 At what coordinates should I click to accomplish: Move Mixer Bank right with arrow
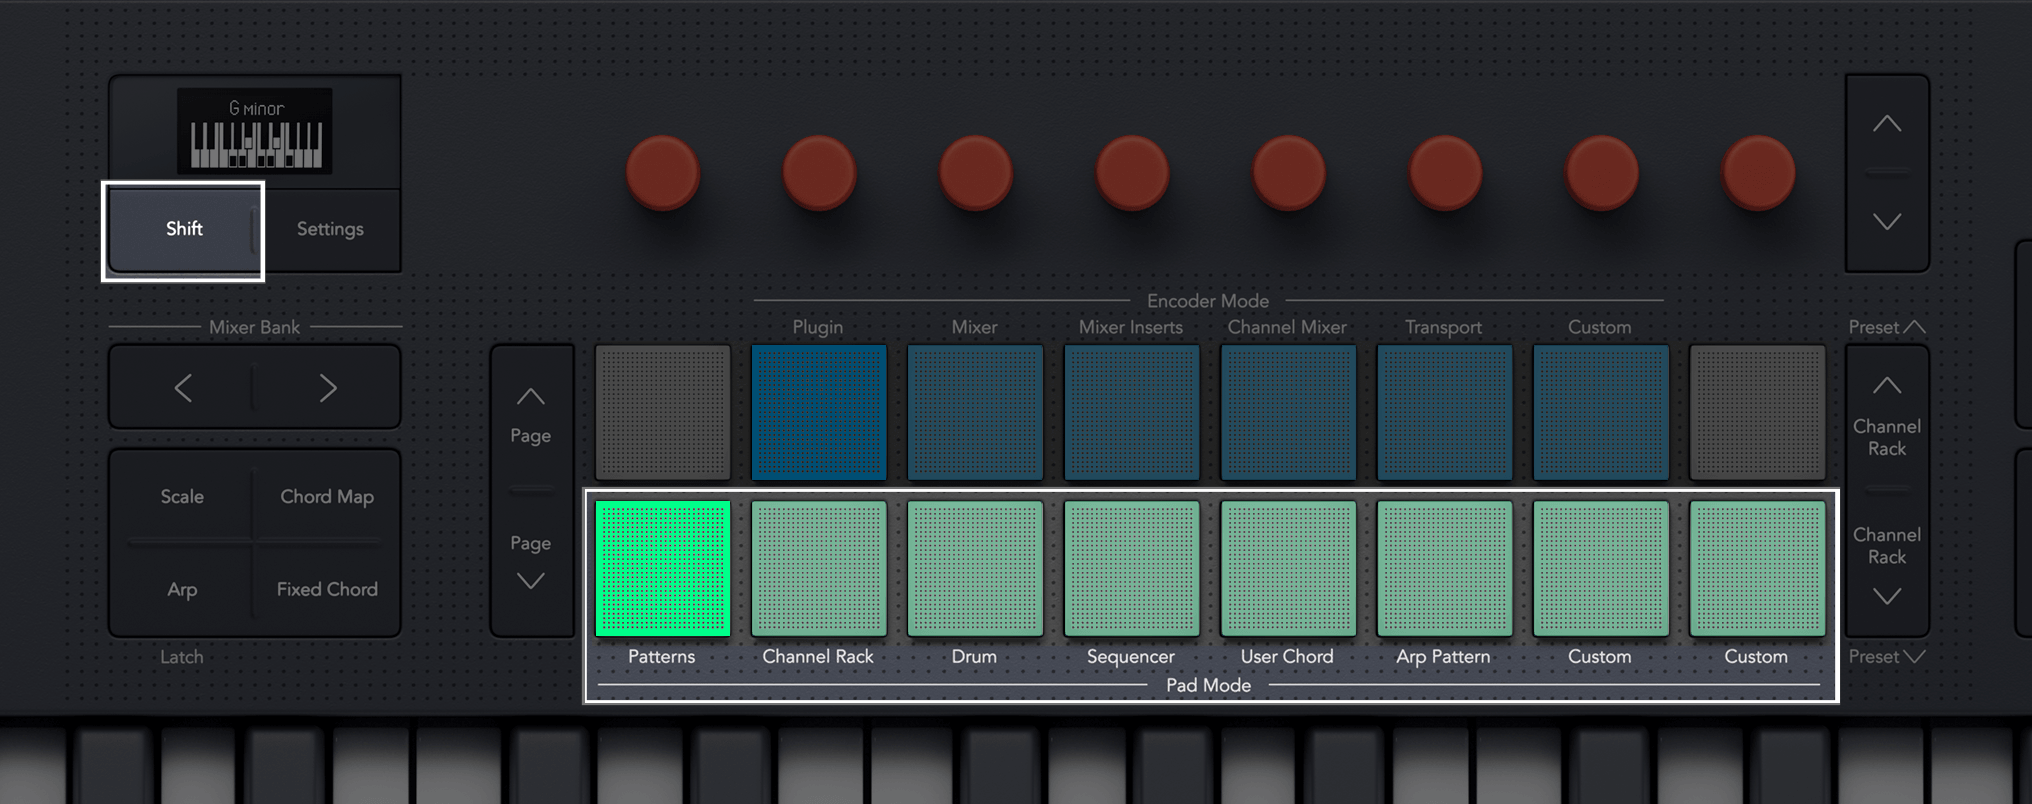pyautogui.click(x=328, y=388)
